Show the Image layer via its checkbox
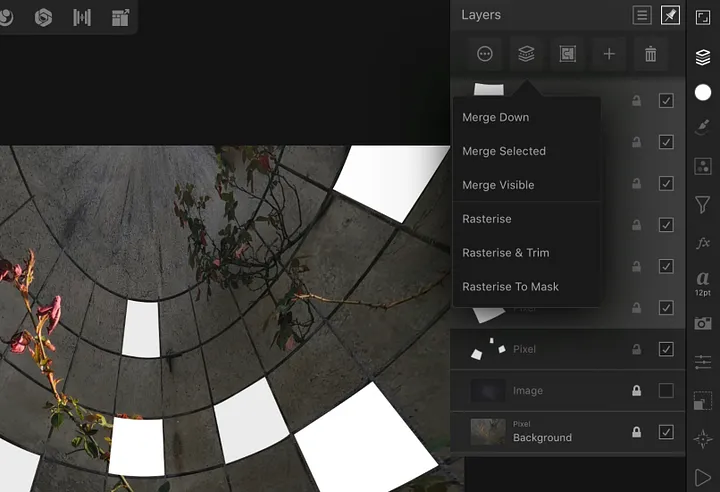Screen dimensions: 720x492 point(666,391)
